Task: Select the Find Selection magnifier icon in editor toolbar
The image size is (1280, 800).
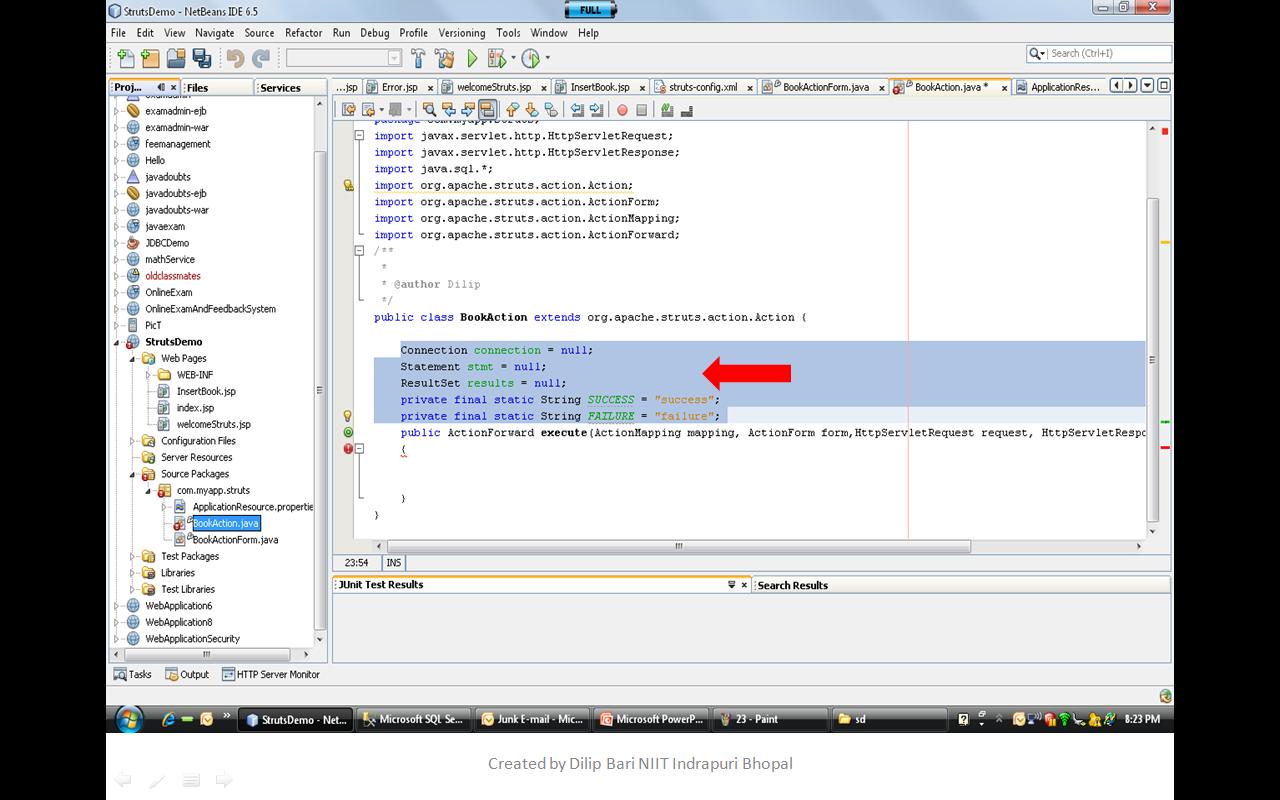Action: pos(430,109)
